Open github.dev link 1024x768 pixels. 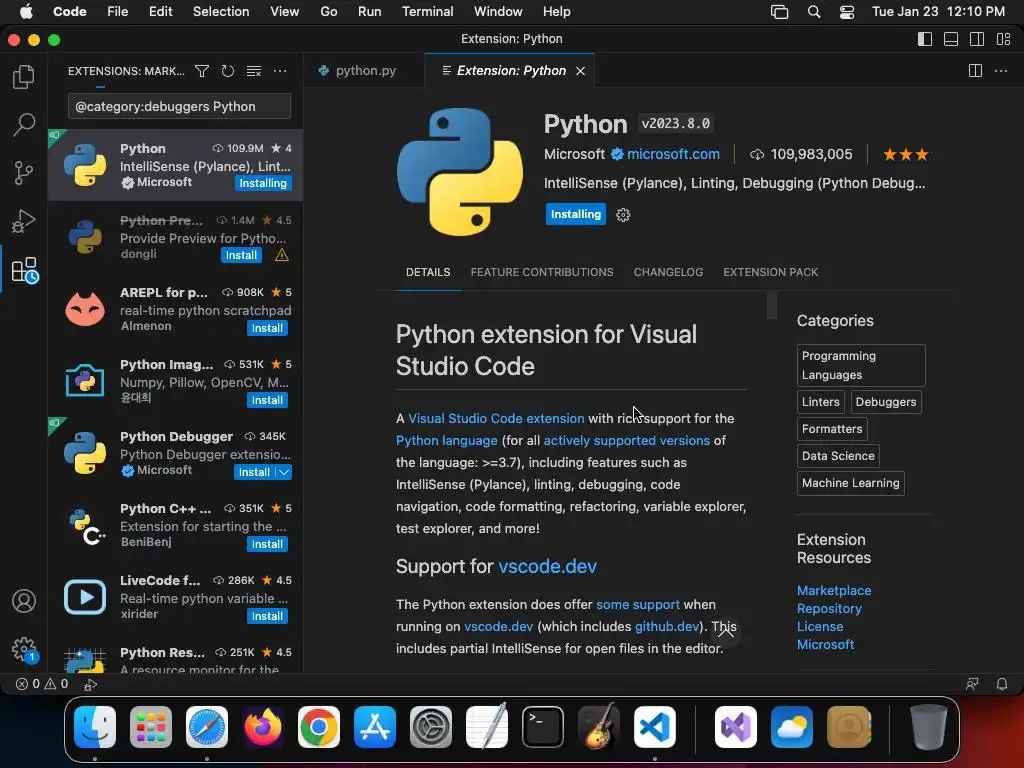click(x=667, y=626)
